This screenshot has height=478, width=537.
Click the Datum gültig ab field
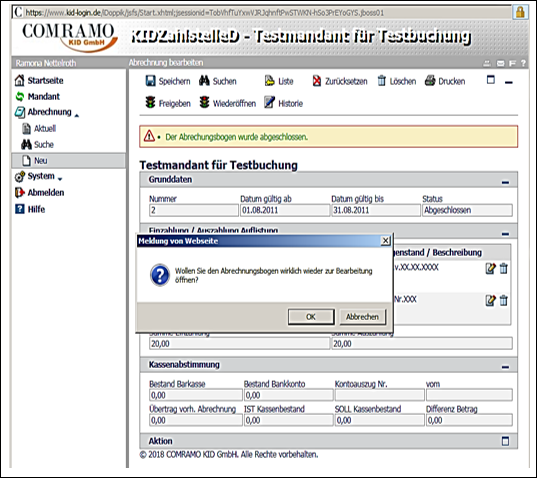[285, 210]
